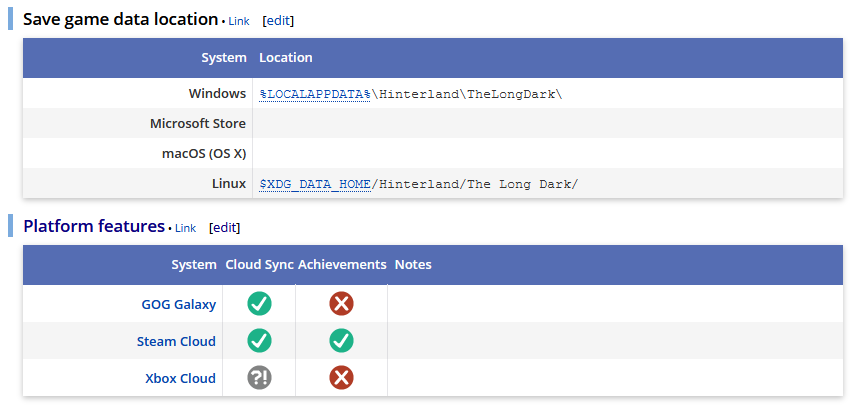
Task: Edit the Save game data location section
Action: pos(278,21)
